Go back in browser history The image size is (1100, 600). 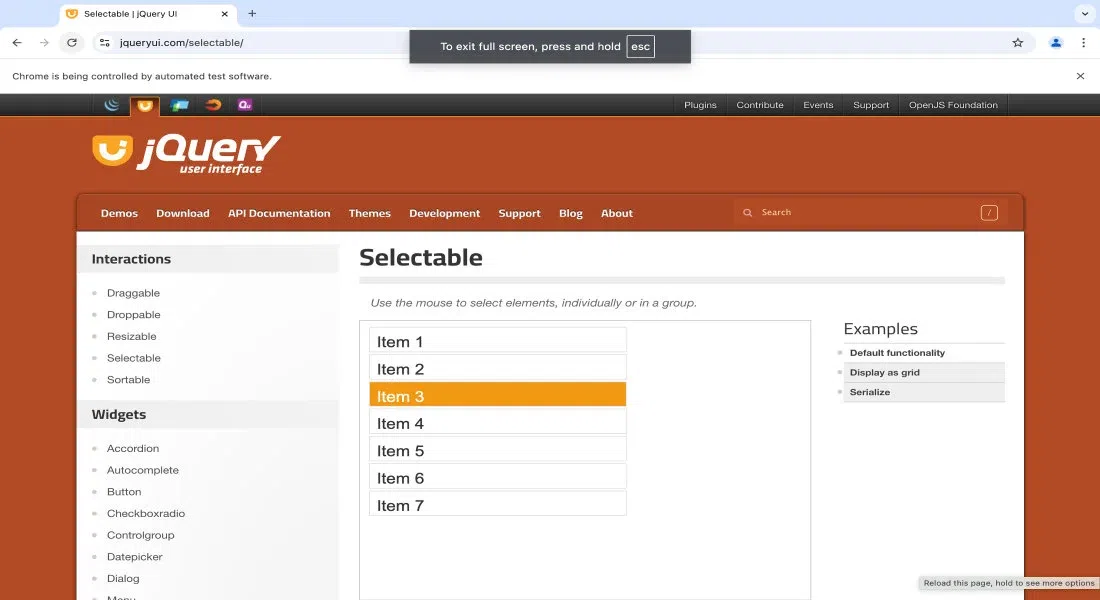[x=17, y=43]
